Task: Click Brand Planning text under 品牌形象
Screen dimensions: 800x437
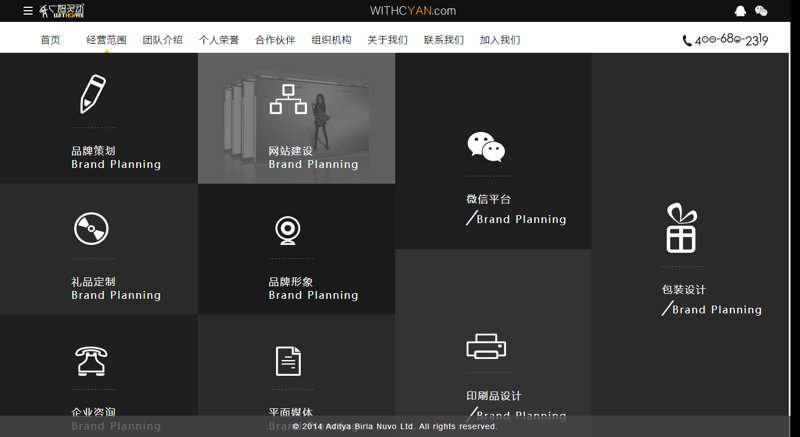Action: (313, 295)
